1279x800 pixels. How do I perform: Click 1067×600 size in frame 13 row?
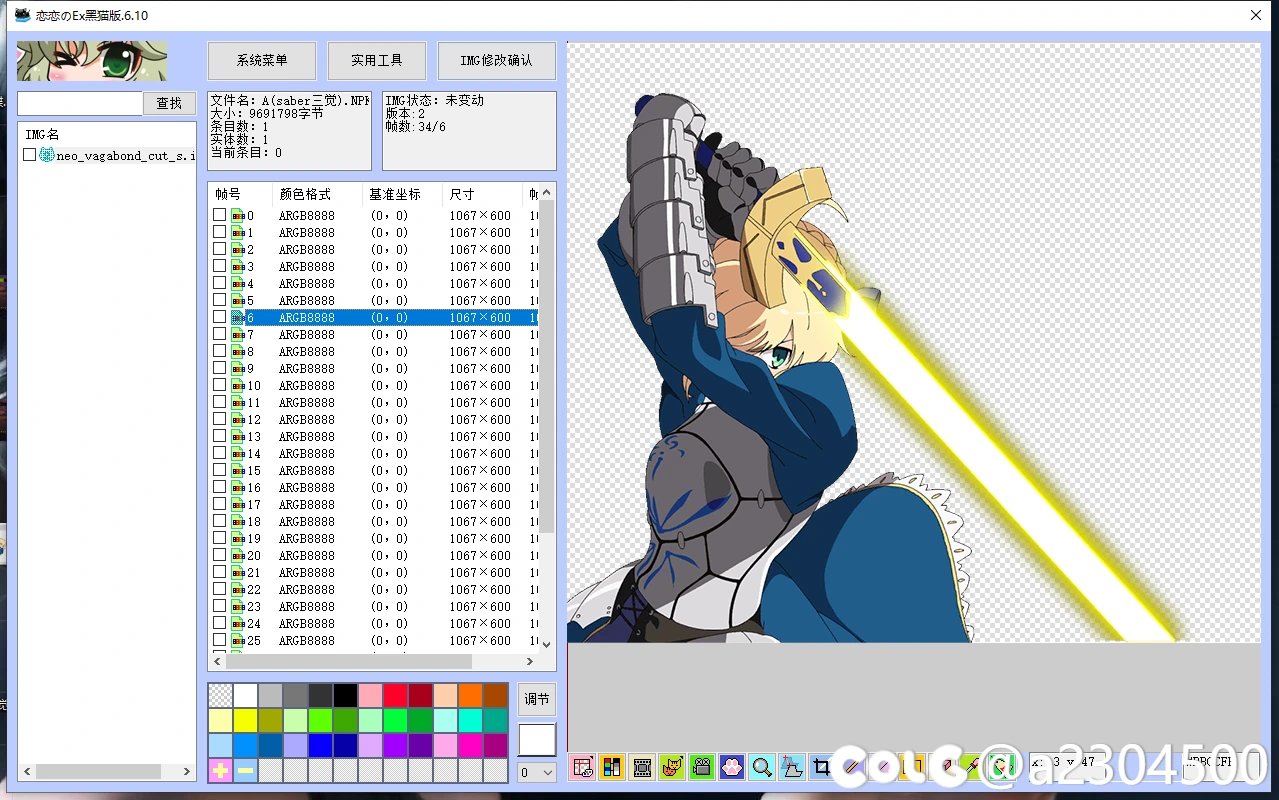[480, 437]
